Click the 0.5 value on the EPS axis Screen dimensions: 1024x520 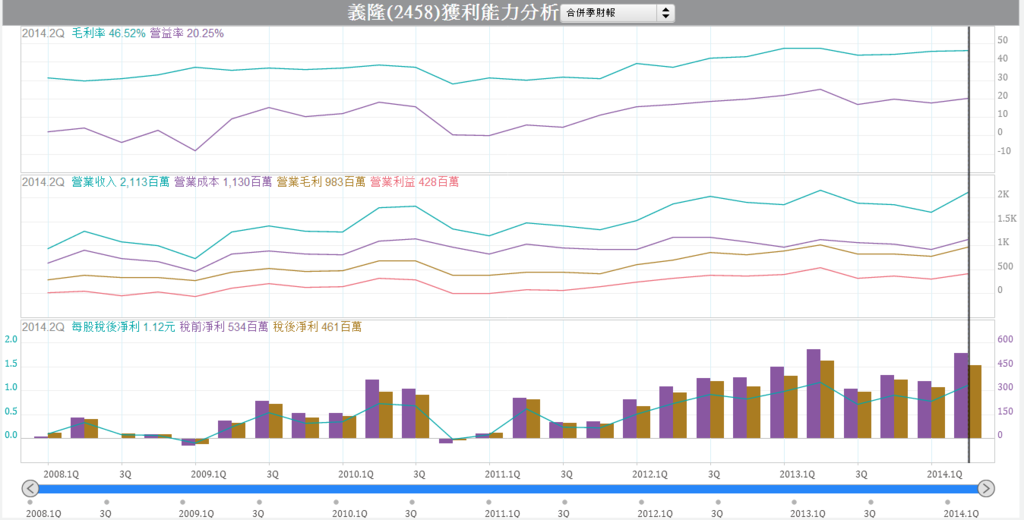click(10, 413)
